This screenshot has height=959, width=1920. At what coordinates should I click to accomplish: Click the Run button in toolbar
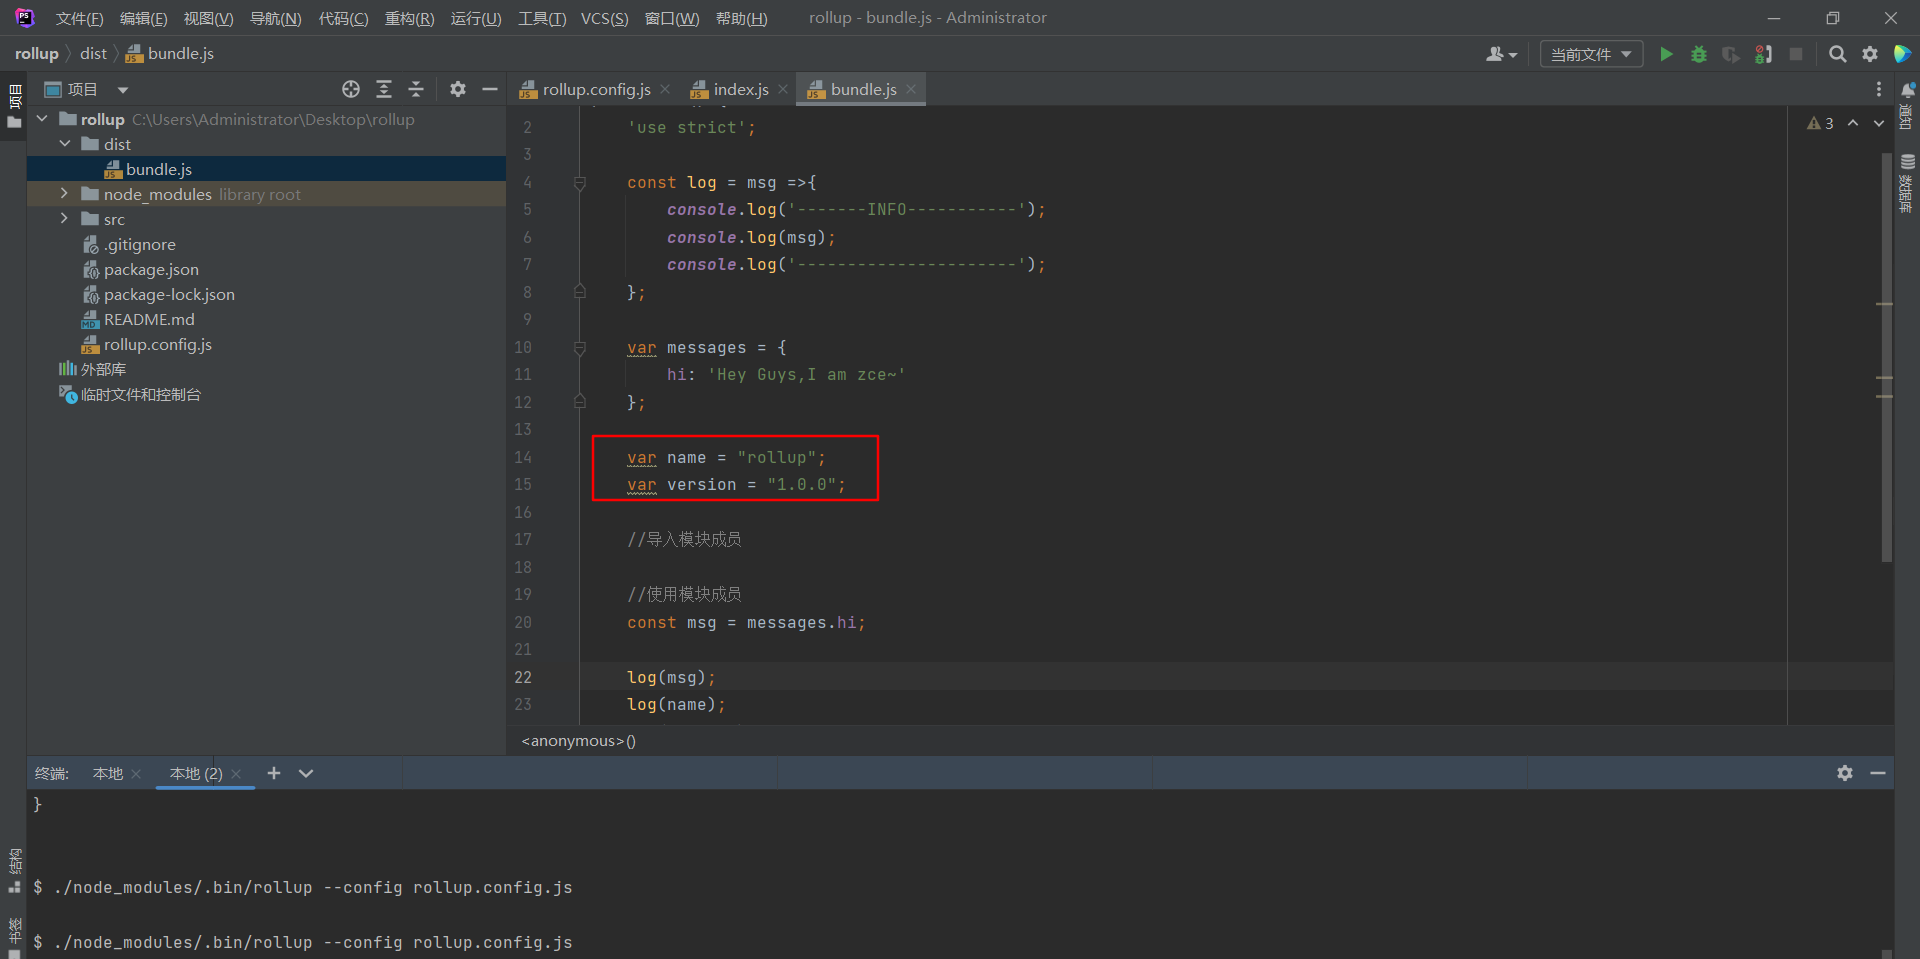click(1666, 54)
